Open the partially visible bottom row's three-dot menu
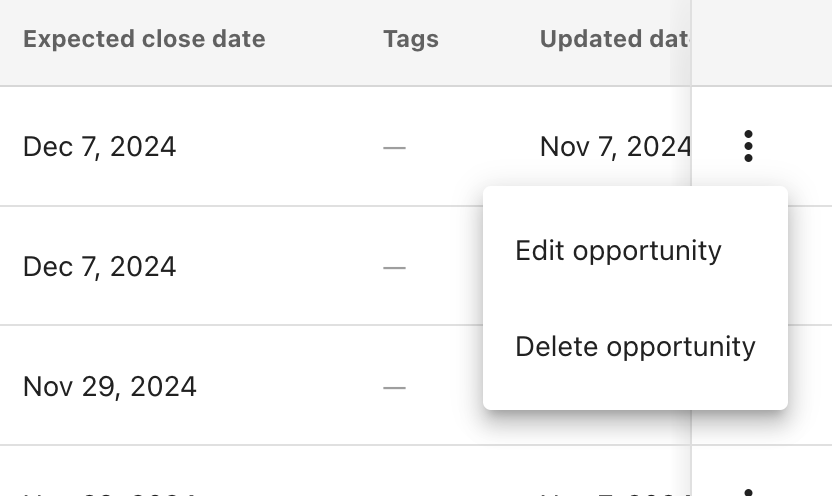 748,491
